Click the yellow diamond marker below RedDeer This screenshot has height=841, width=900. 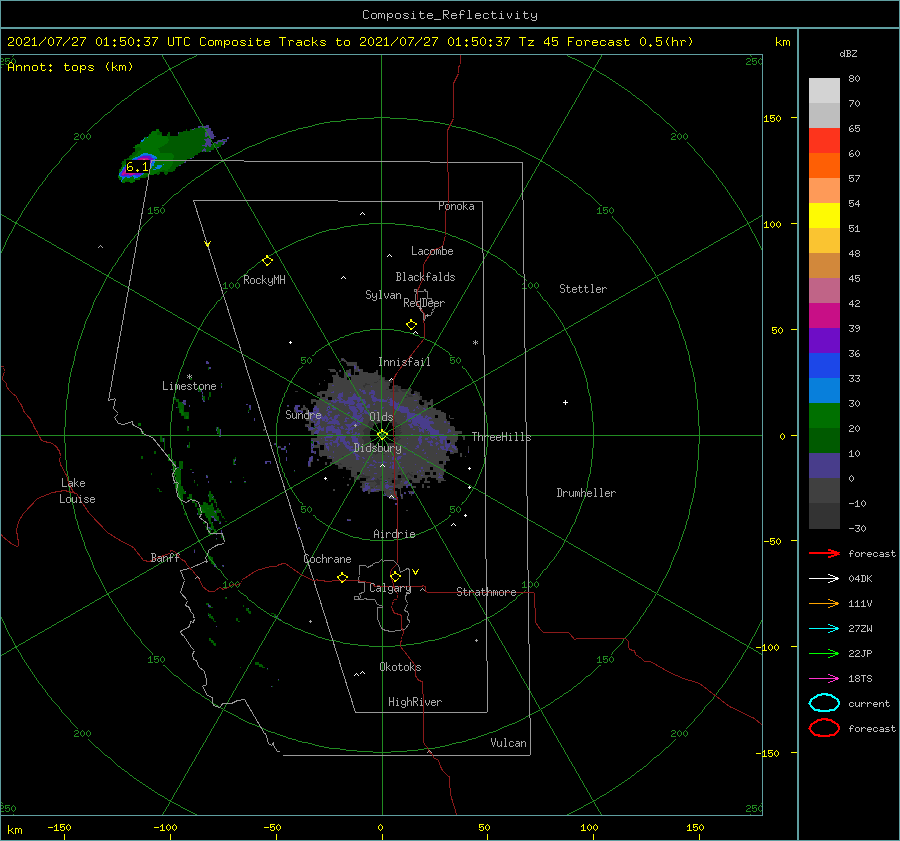411,325
